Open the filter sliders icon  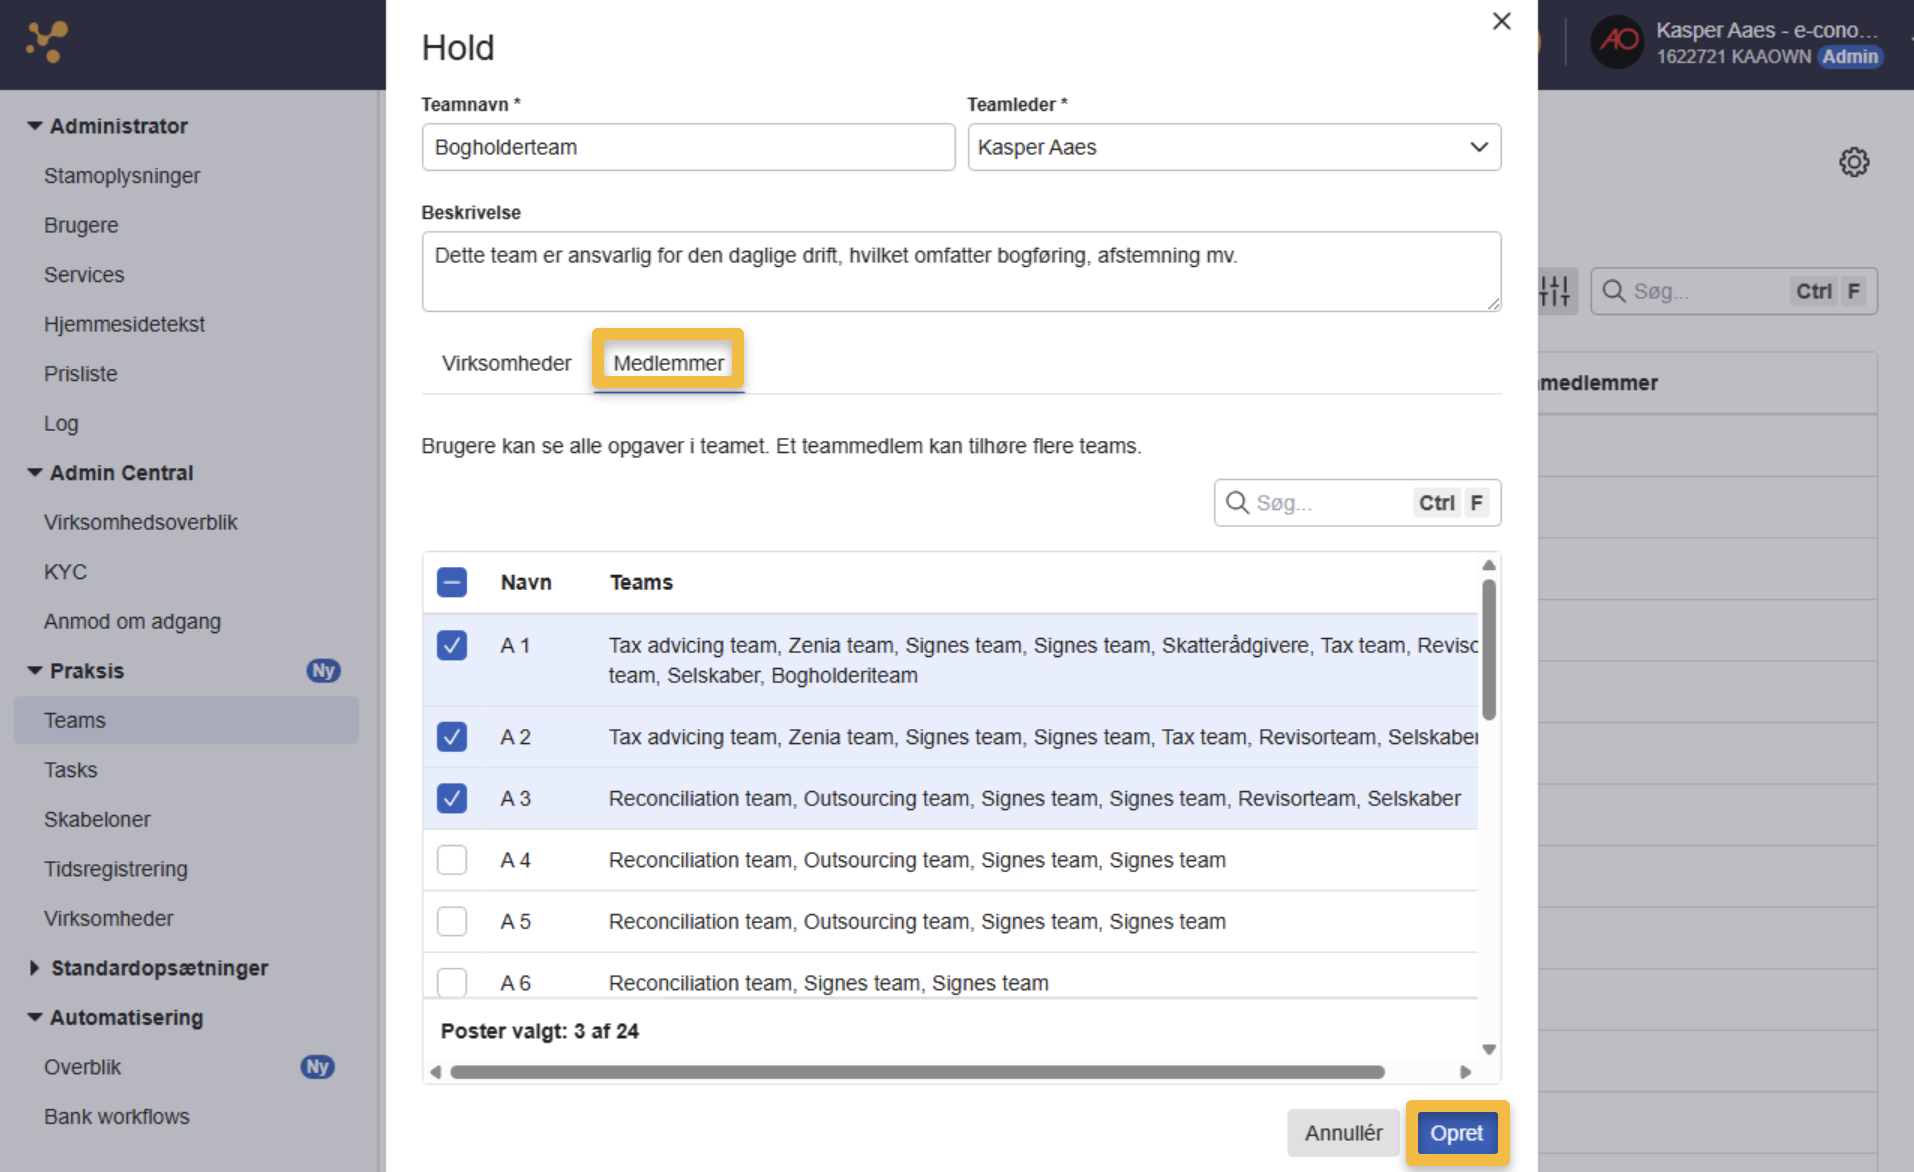(x=1555, y=291)
